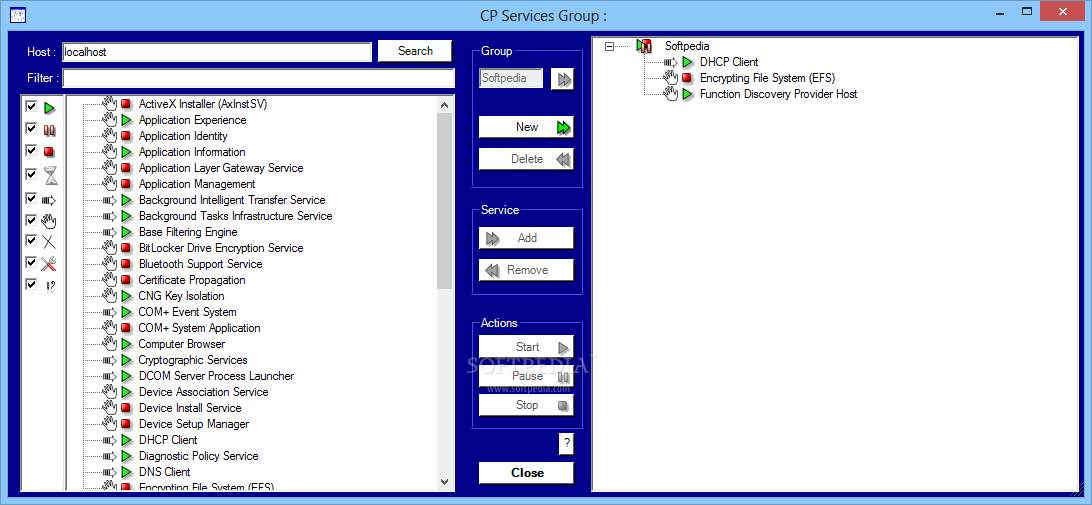Image resolution: width=1092 pixels, height=505 pixels.
Task: Click the green running icon of DNS Client
Action: click(x=126, y=472)
